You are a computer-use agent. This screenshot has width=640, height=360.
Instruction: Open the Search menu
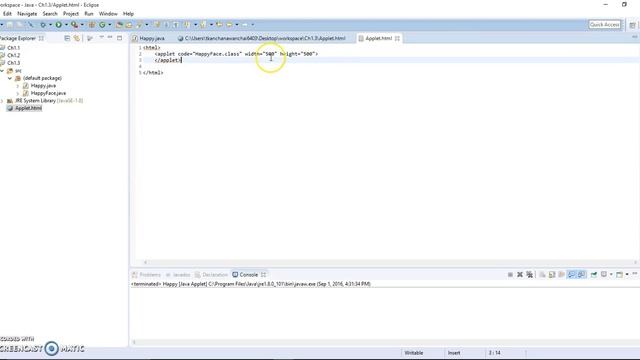[x=50, y=13]
